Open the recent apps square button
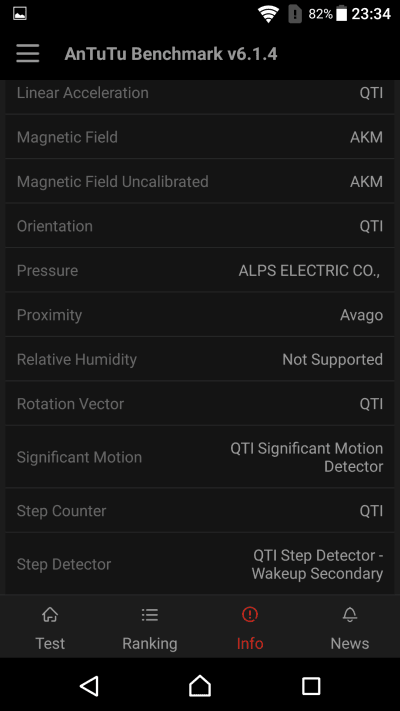This screenshot has height=711, width=400. click(311, 686)
